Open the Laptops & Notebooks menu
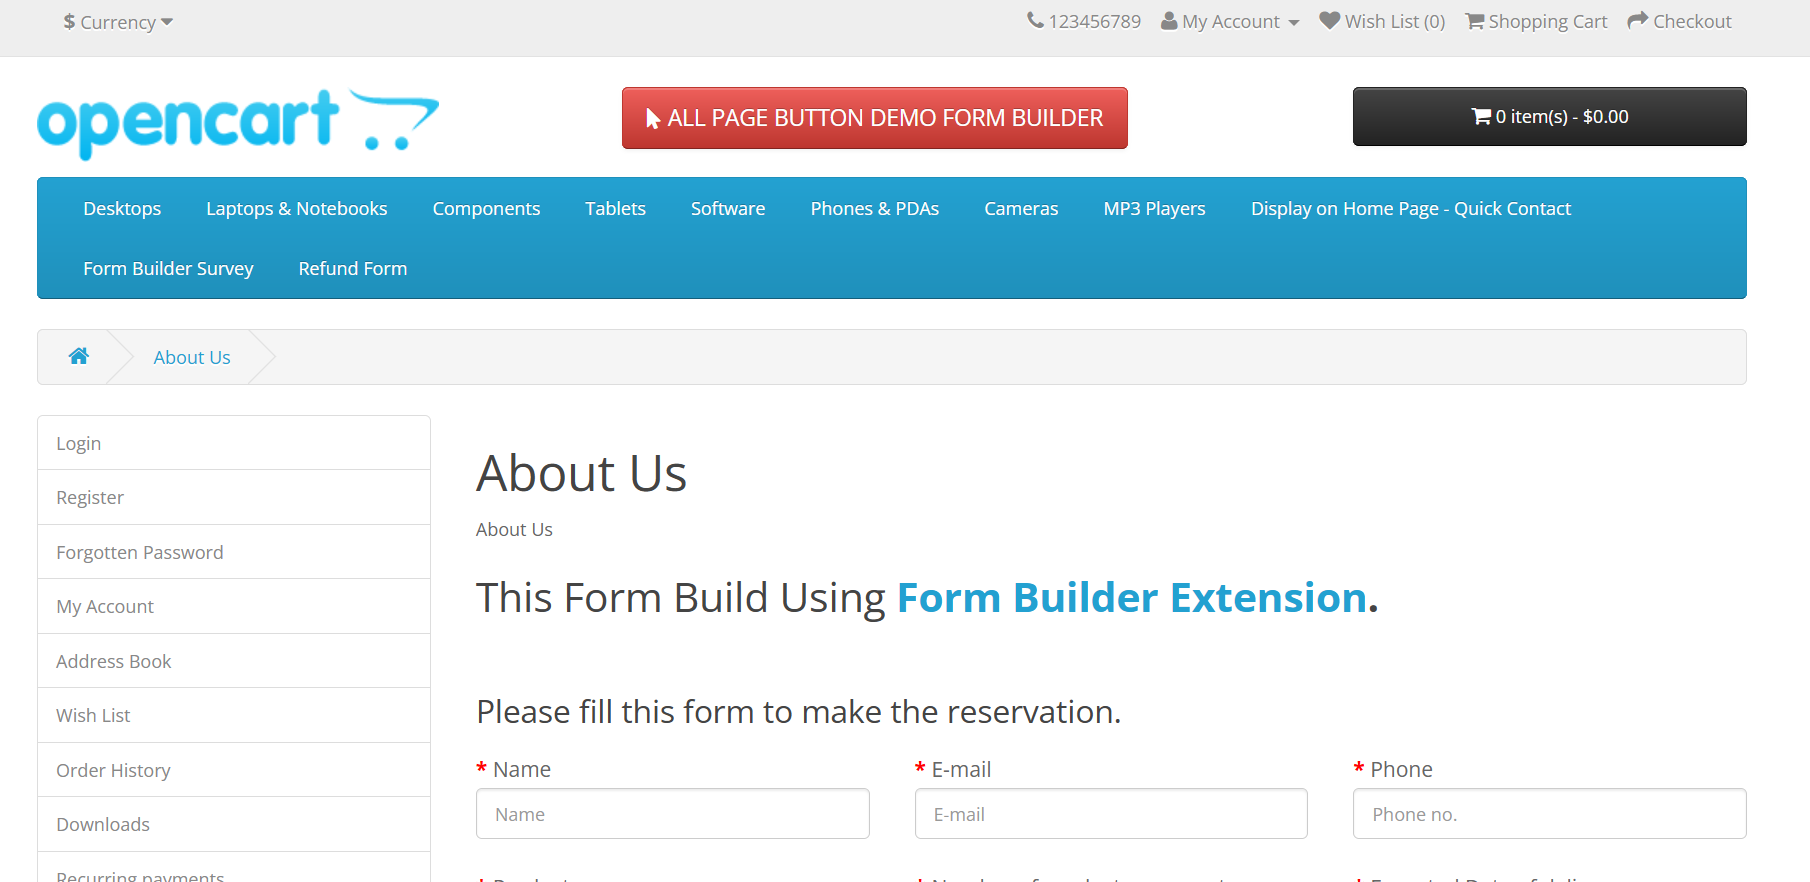The height and width of the screenshot is (882, 1810). [x=296, y=208]
